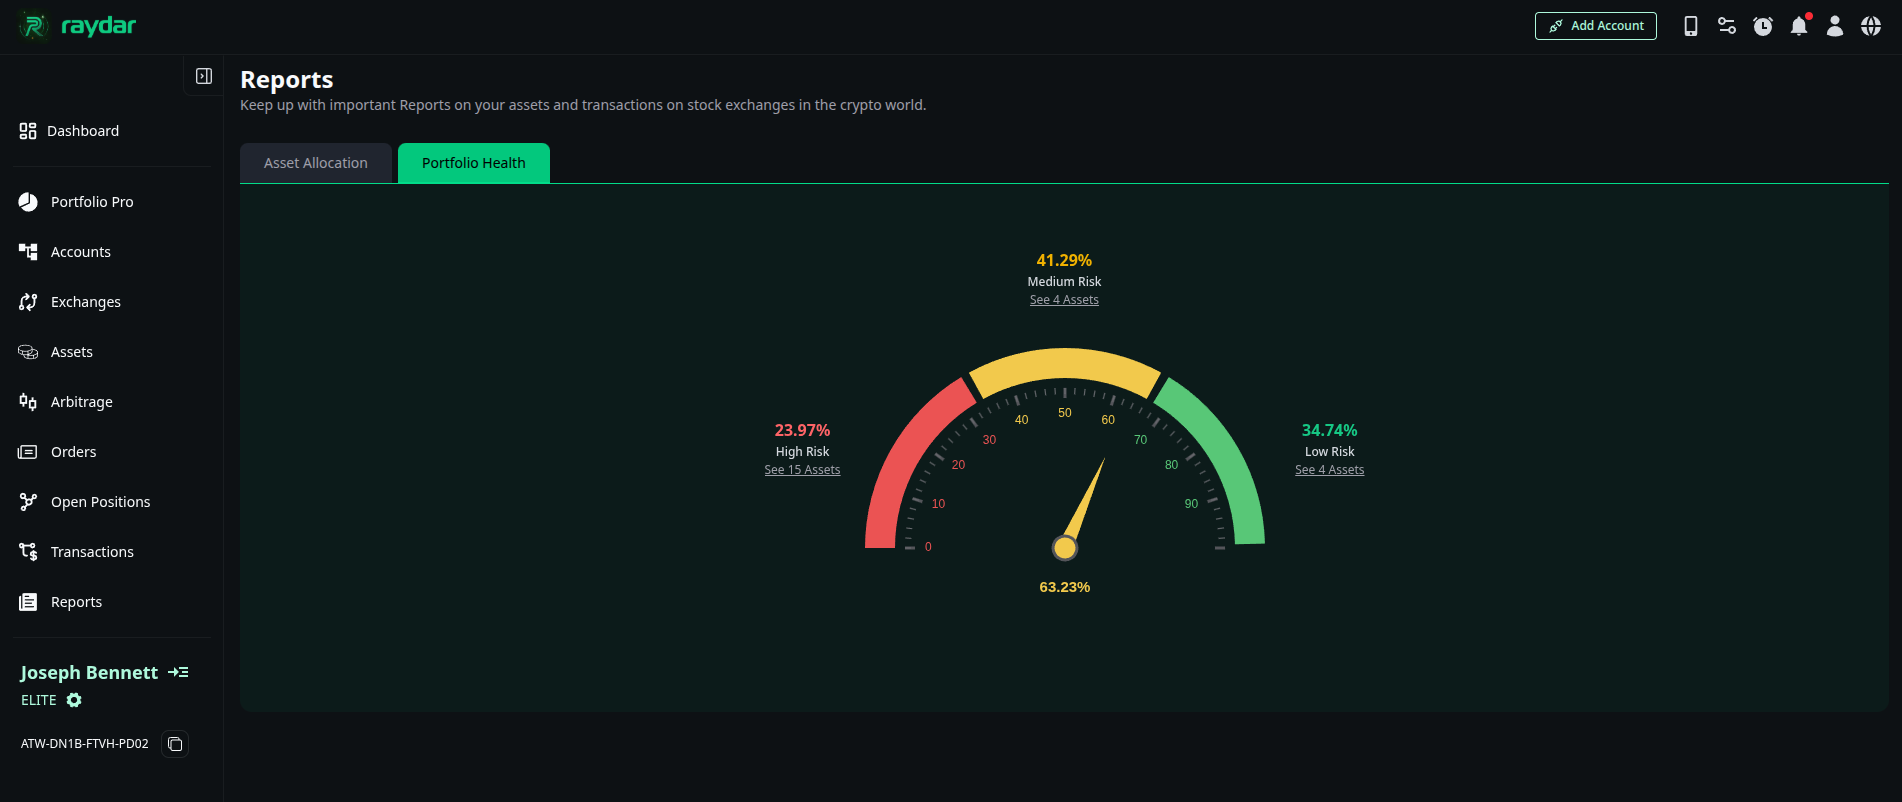Click the Dashboard grid icon
The height and width of the screenshot is (802, 1902).
click(x=28, y=131)
